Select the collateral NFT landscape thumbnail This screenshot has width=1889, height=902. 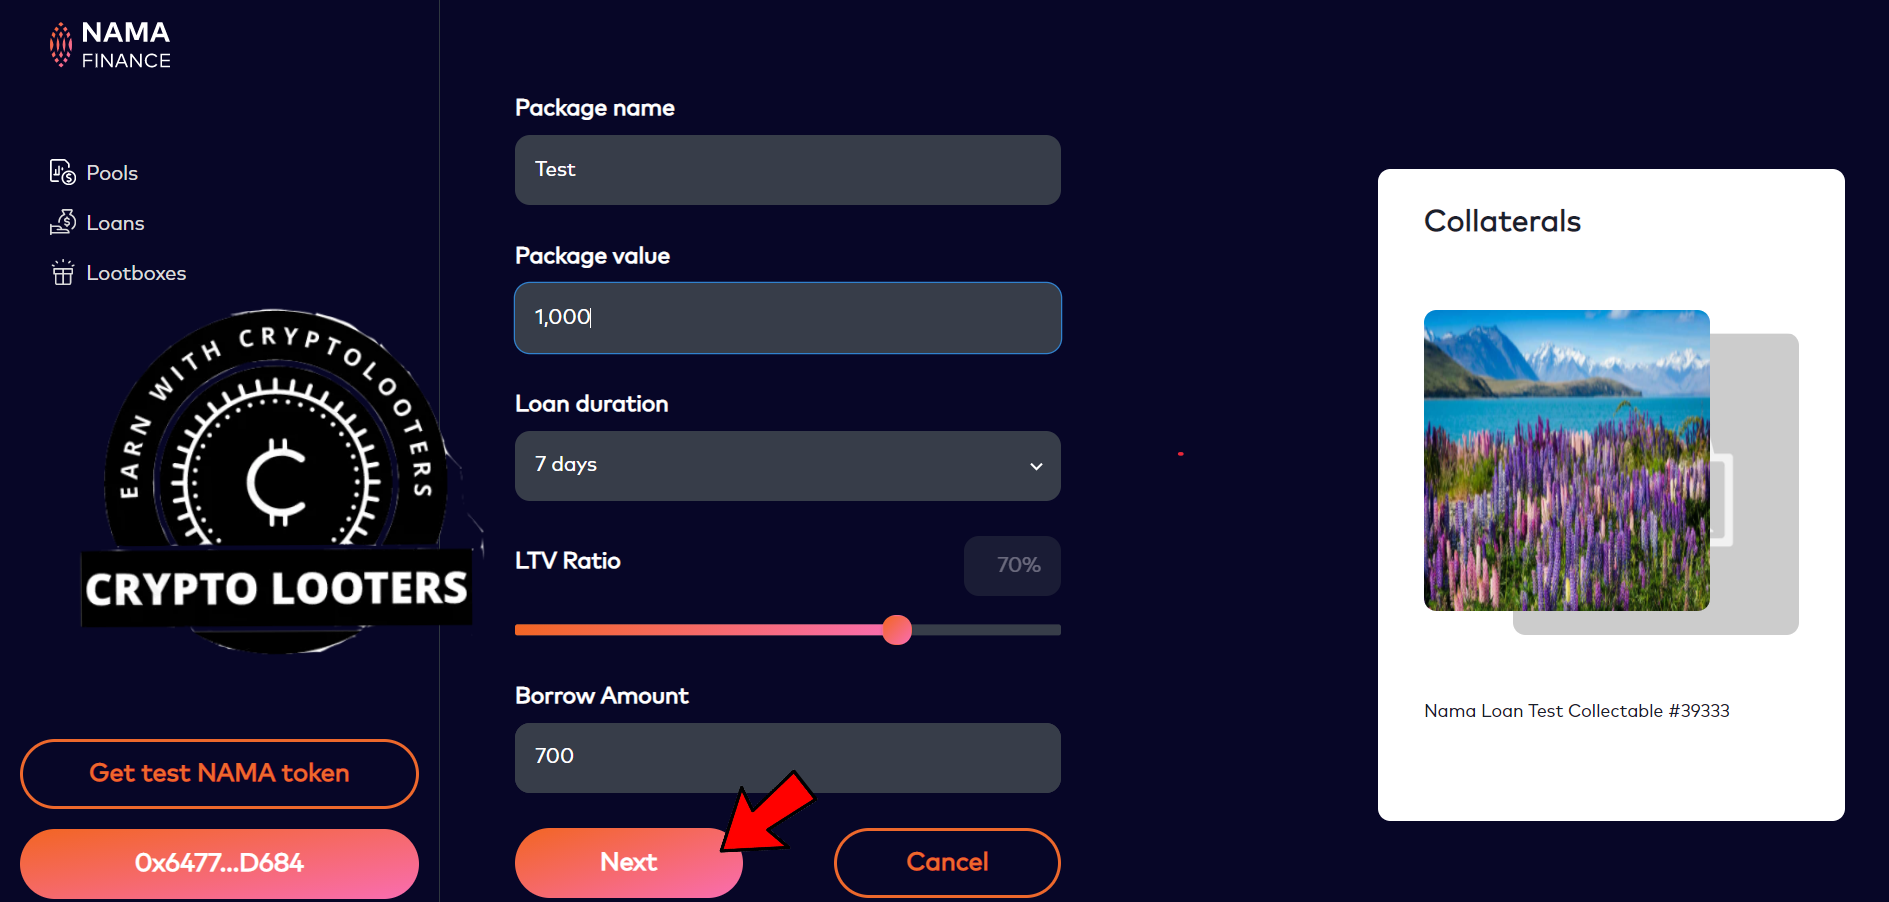tap(1566, 460)
